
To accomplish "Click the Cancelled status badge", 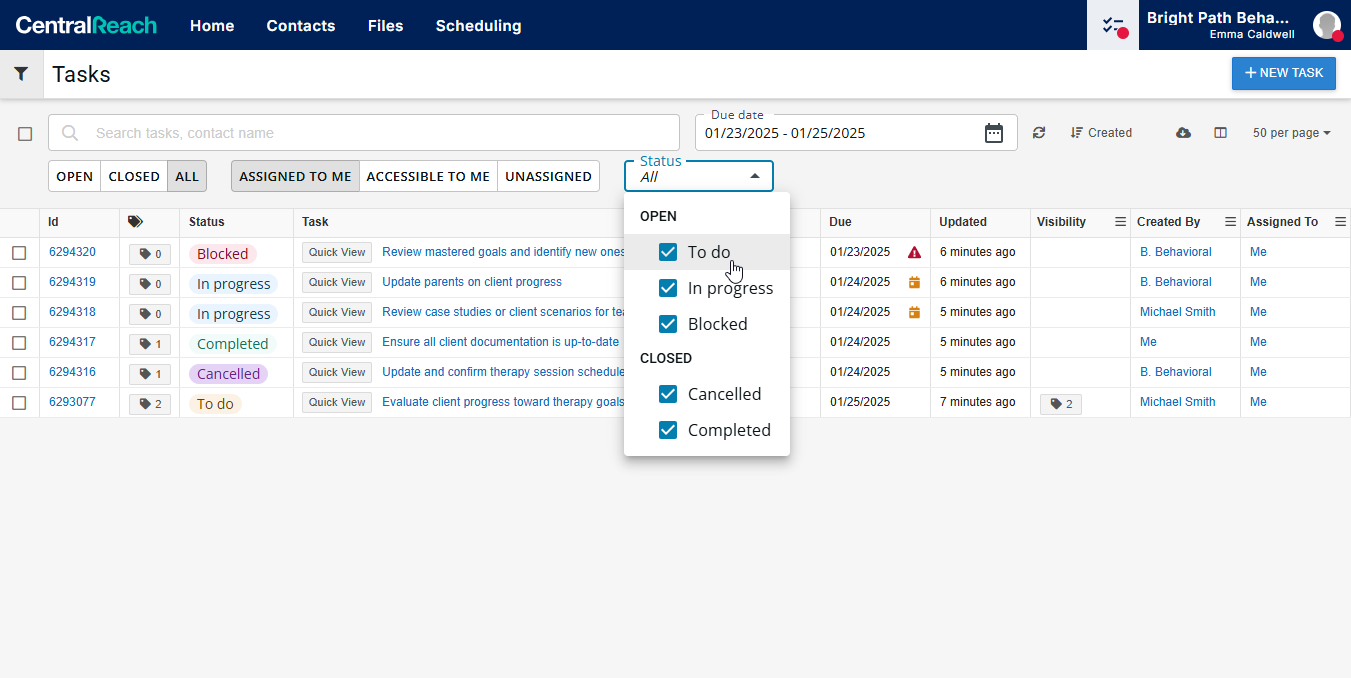I will tap(228, 374).
